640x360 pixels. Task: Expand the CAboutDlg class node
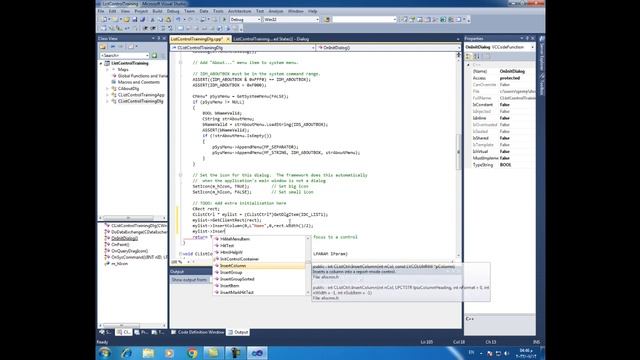[108, 89]
